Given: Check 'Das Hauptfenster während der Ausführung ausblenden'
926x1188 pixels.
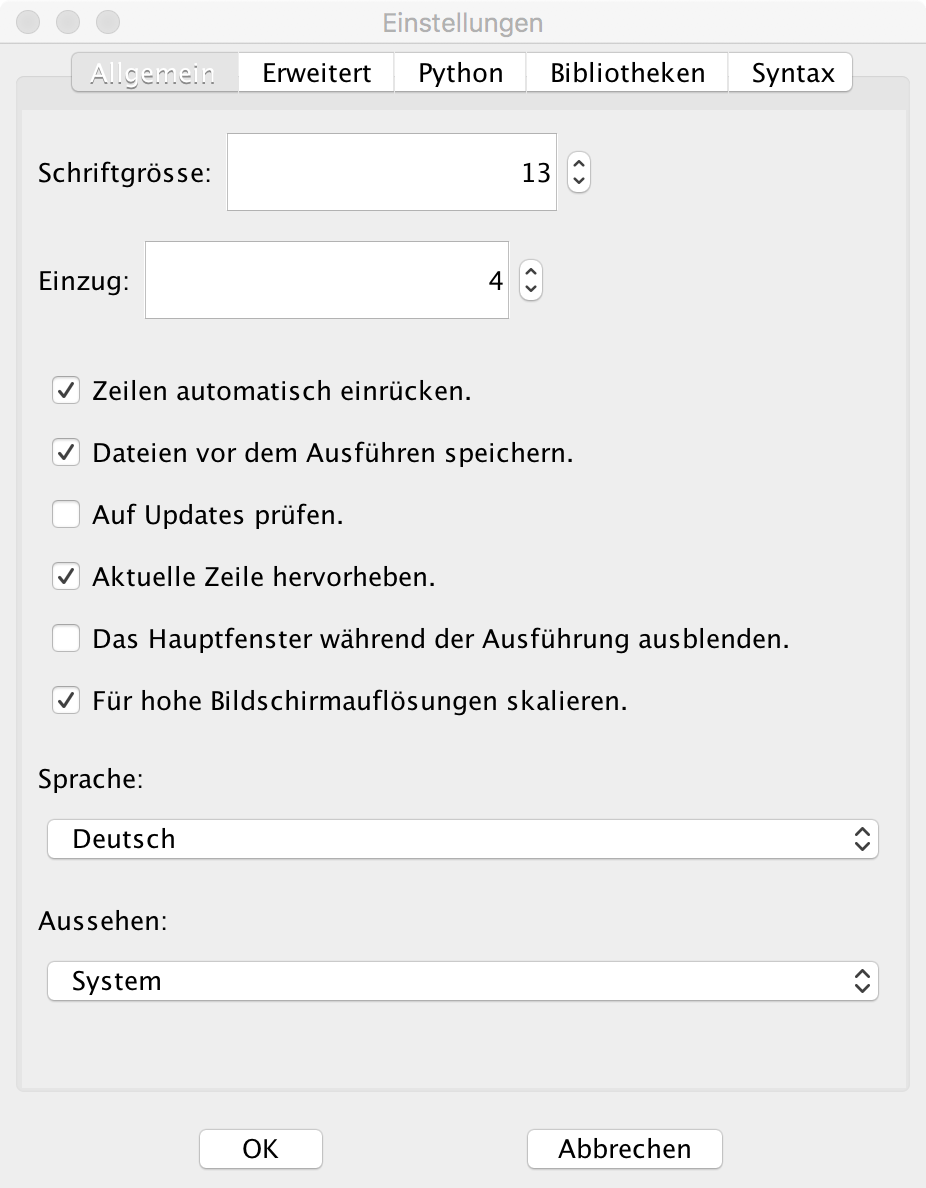Looking at the screenshot, I should pos(66,639).
